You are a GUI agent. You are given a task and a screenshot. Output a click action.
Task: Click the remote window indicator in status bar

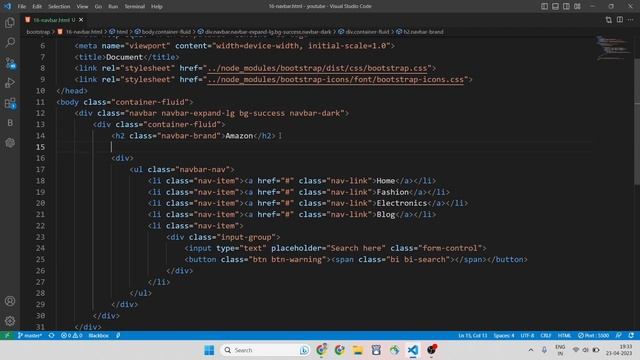(7, 336)
